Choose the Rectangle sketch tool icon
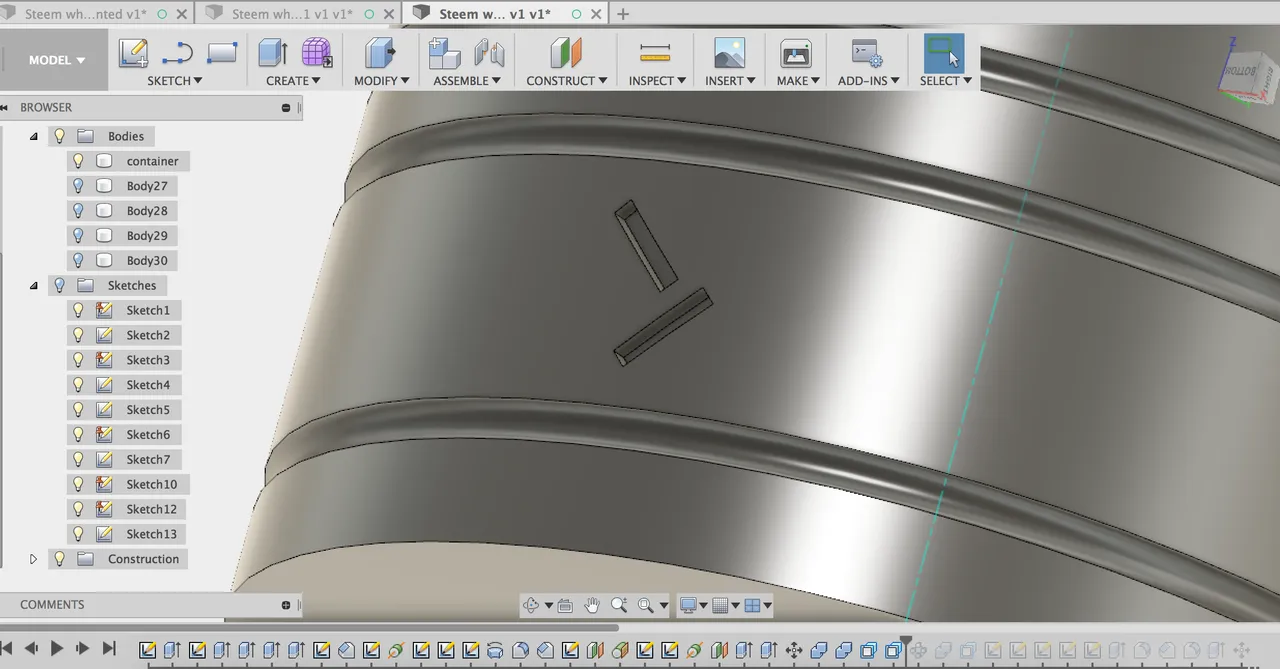The width and height of the screenshot is (1280, 669). coord(222,53)
